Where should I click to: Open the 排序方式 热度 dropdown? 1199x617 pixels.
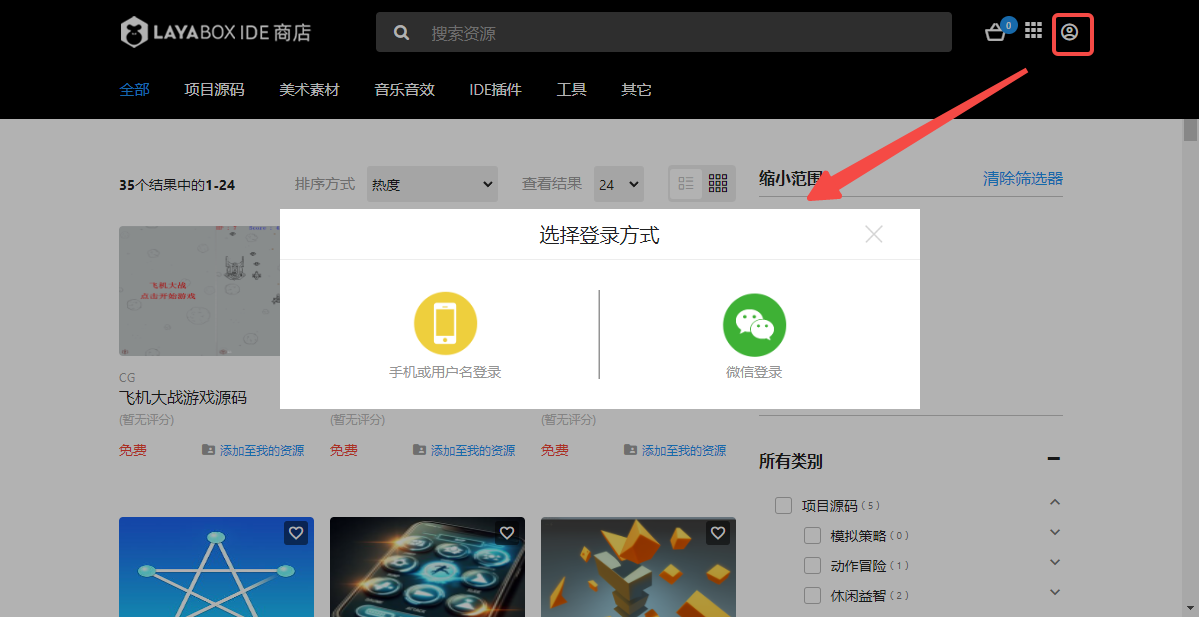(432, 184)
